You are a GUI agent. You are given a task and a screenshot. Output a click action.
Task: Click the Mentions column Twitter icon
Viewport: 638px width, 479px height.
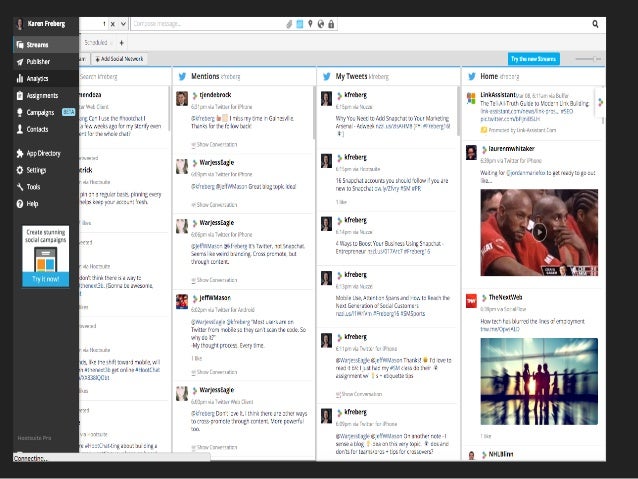tap(182, 77)
